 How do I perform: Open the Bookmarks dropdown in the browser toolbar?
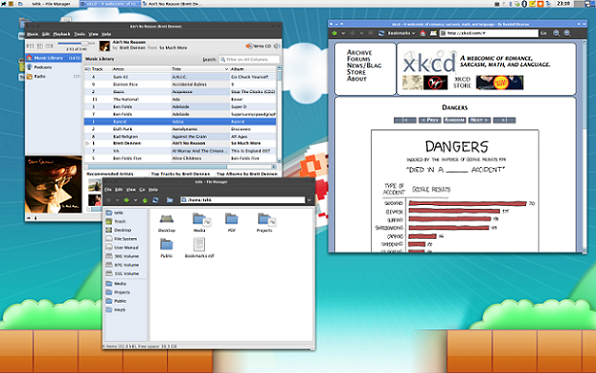click(x=401, y=33)
